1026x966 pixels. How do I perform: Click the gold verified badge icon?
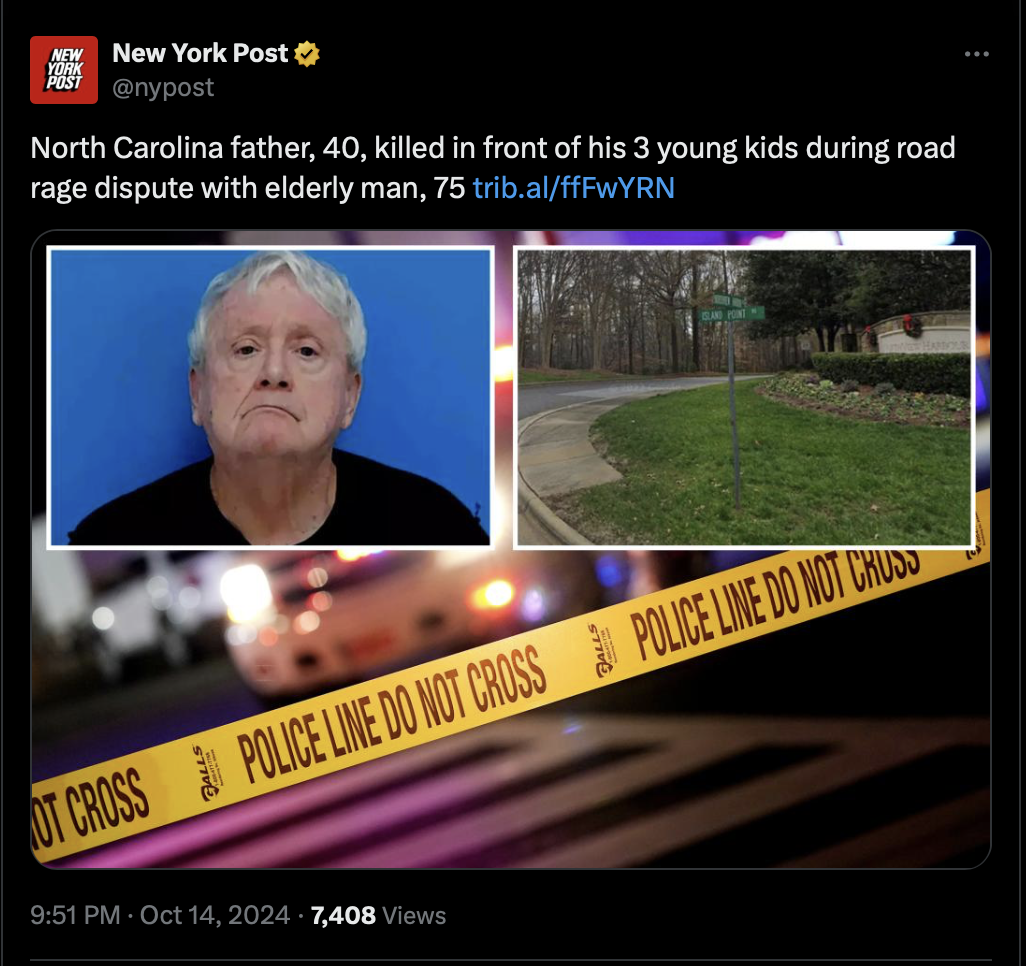[307, 54]
